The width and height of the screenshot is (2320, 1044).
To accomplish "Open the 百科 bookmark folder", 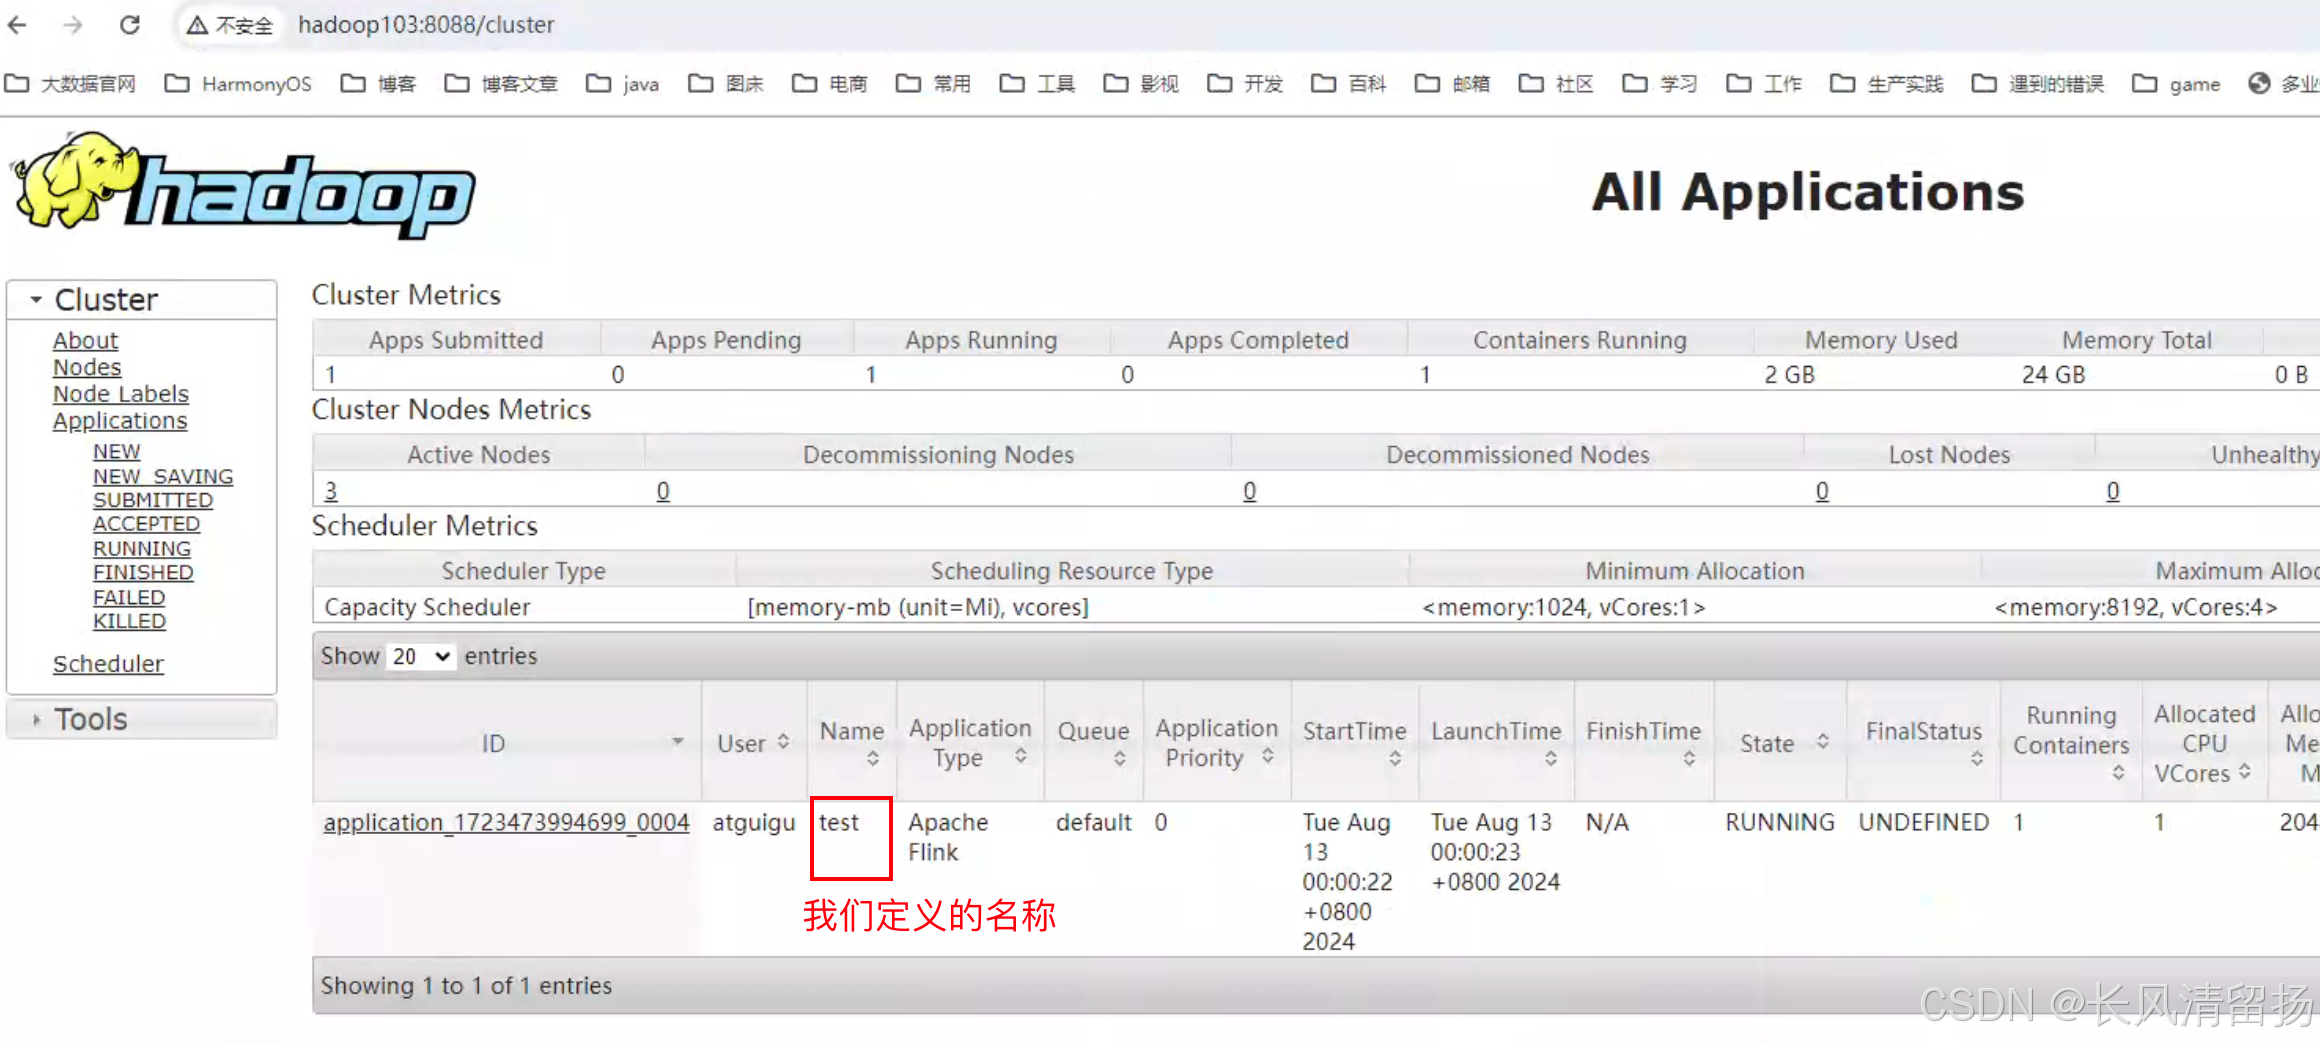I will (1350, 84).
